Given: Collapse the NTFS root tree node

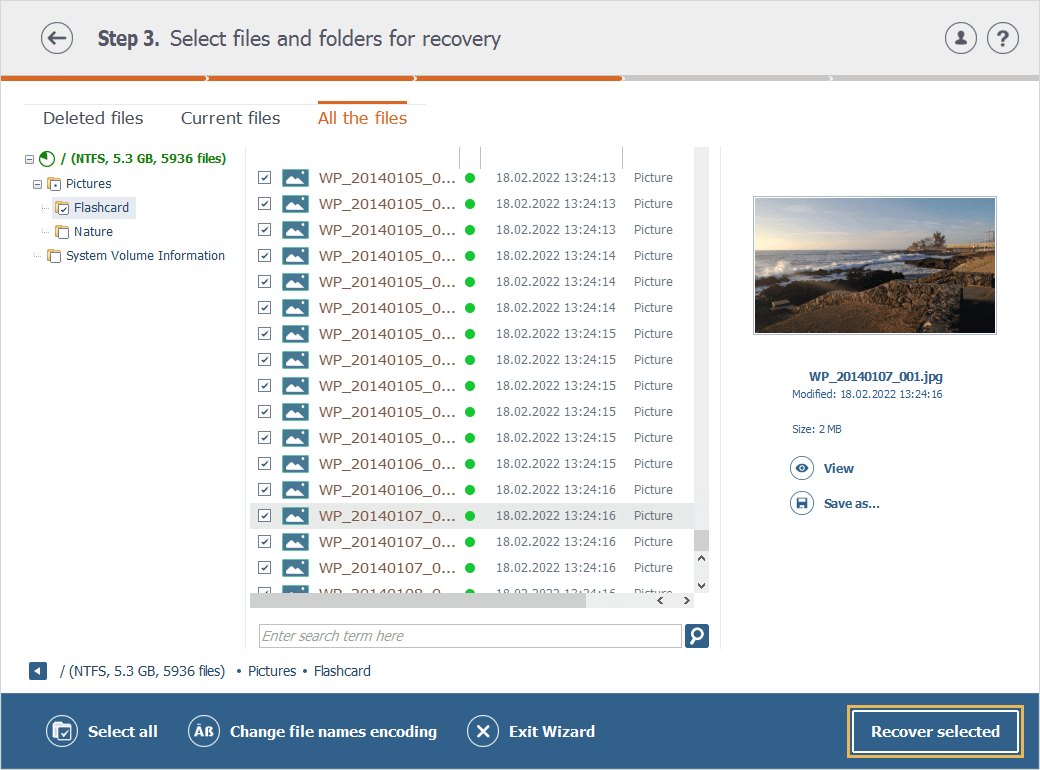Looking at the screenshot, I should point(29,159).
